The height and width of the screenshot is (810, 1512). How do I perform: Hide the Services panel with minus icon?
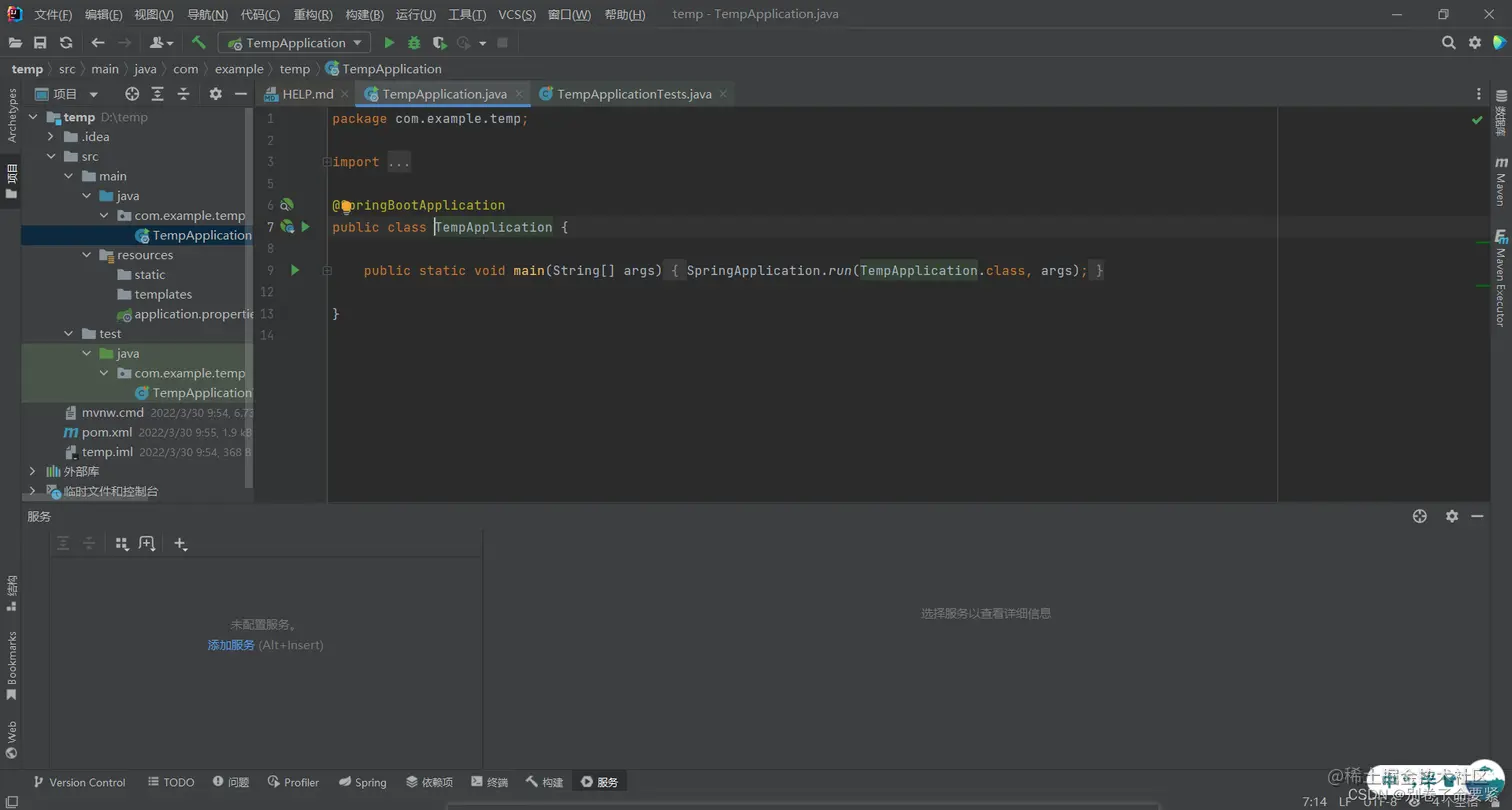[1478, 516]
